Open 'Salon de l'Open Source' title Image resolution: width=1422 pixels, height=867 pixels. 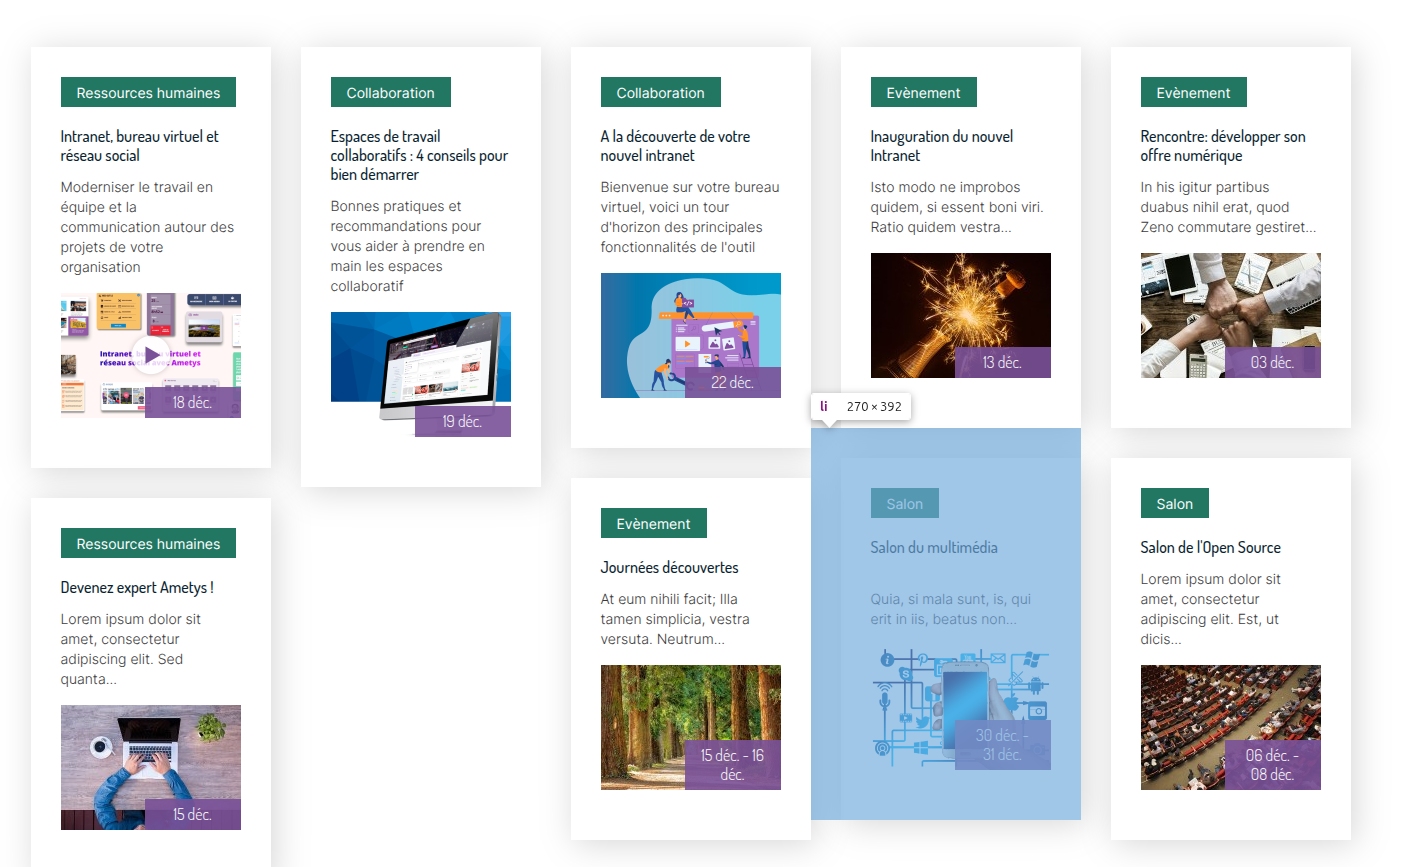point(1210,548)
